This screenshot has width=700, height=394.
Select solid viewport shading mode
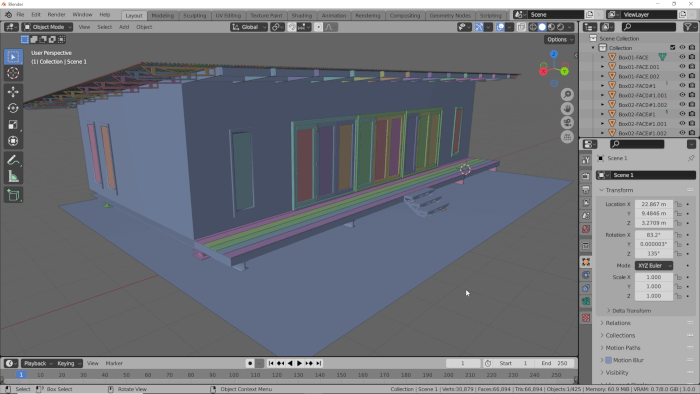pos(542,27)
